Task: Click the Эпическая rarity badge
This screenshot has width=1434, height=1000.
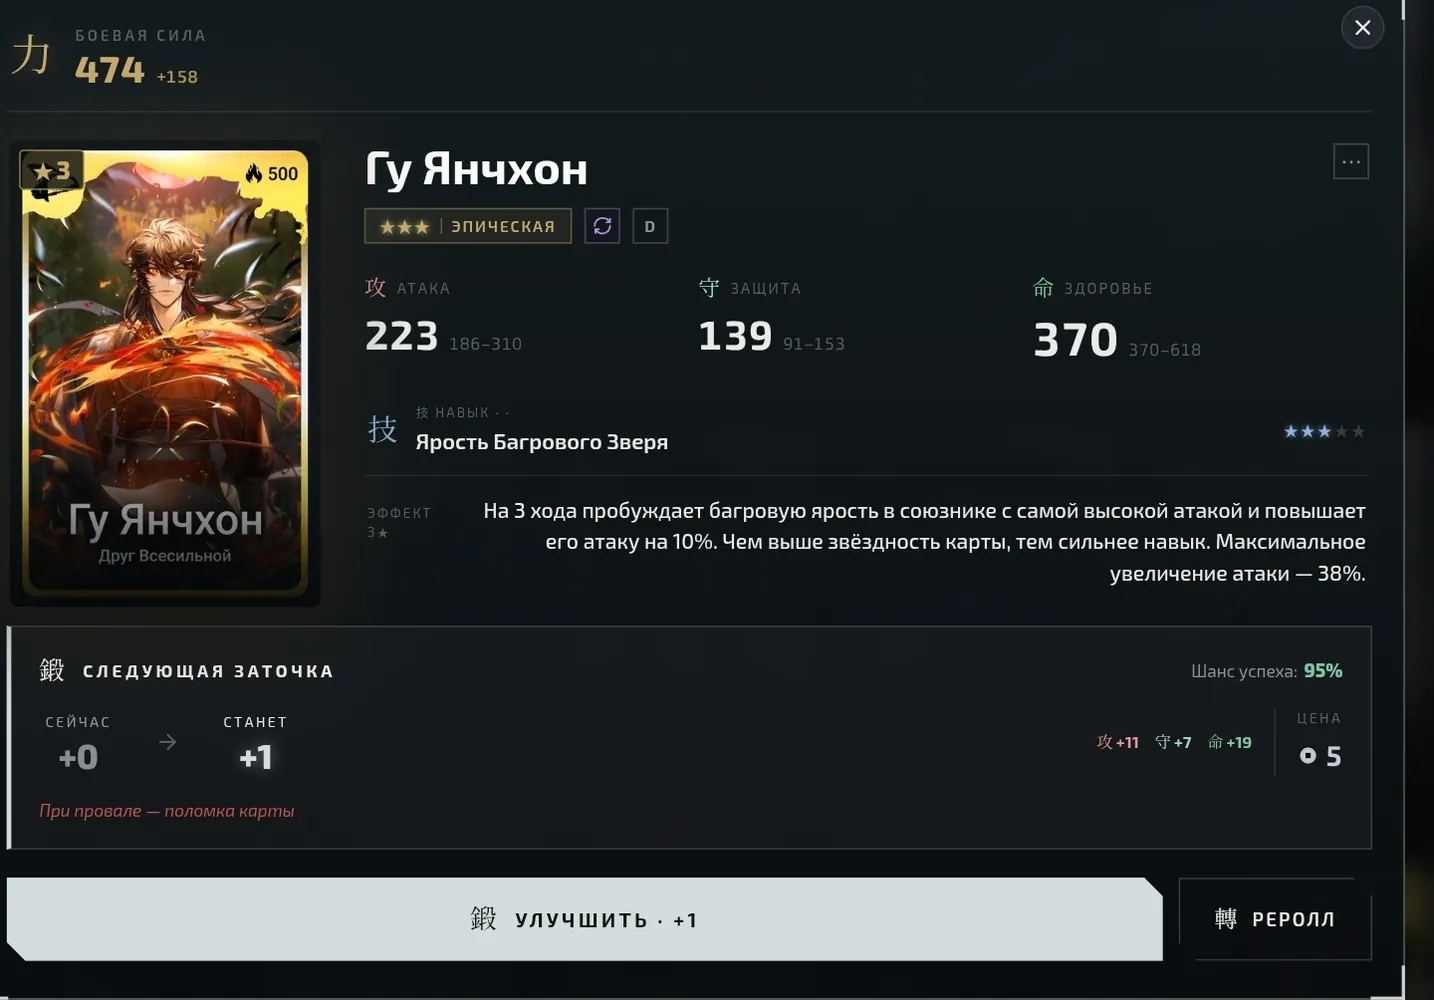Action: [x=468, y=226]
